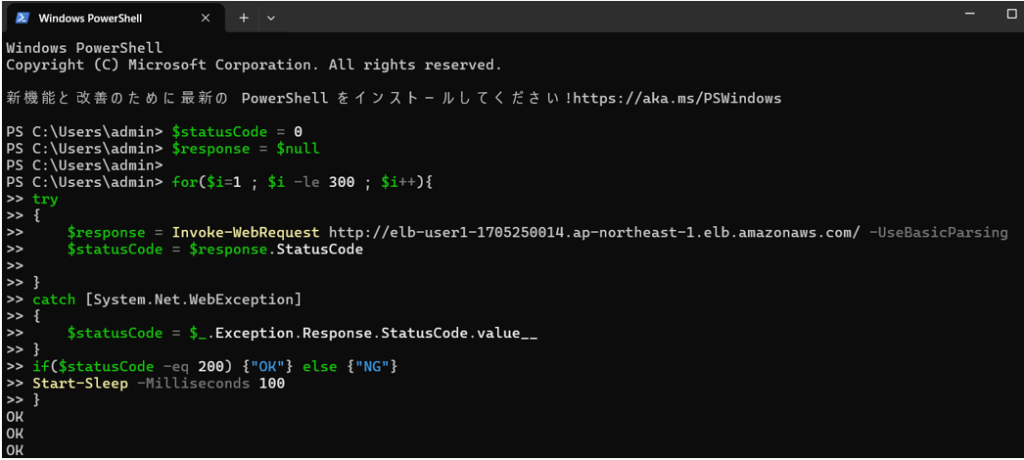Open a new tab with the plus button
Screen dimensions: 1024x460
click(244, 18)
